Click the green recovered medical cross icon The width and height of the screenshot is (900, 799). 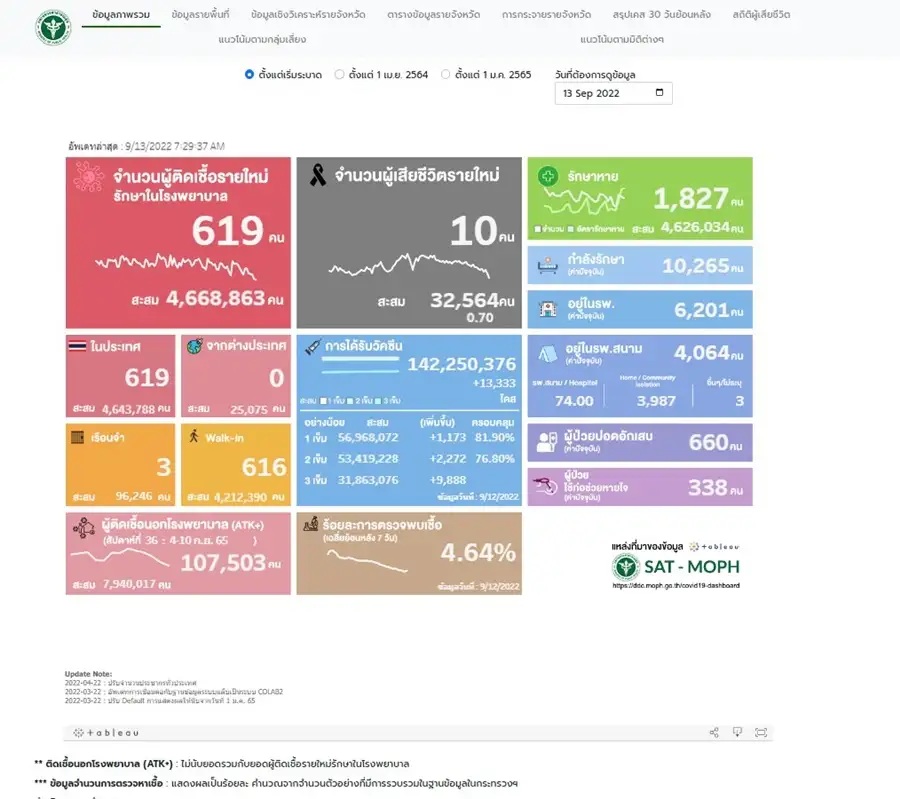tap(549, 176)
